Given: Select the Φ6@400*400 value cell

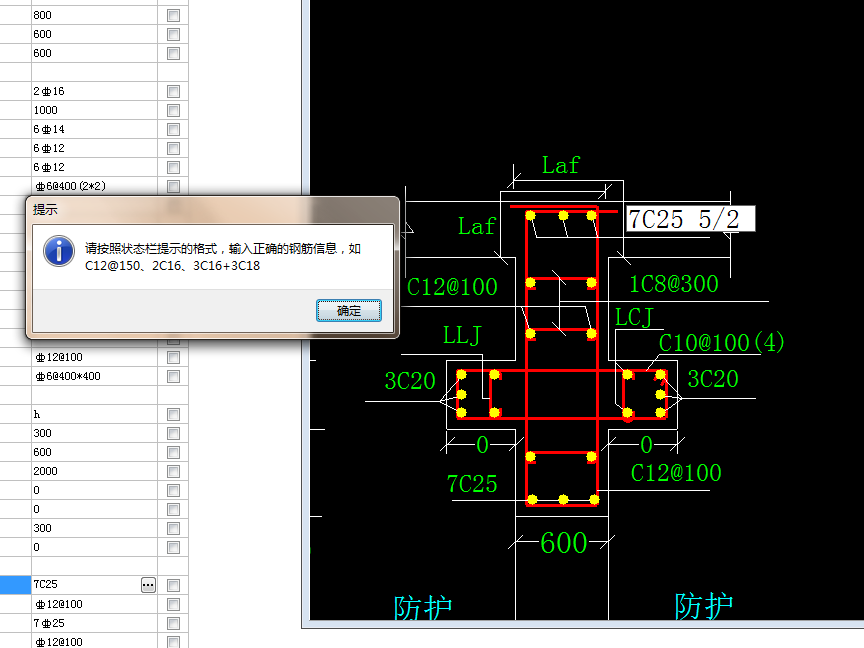Looking at the screenshot, I should click(x=94, y=376).
